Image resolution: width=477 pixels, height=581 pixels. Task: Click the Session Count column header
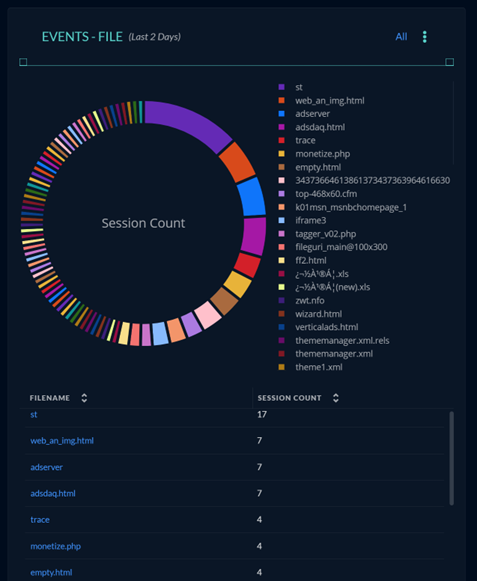(x=289, y=398)
